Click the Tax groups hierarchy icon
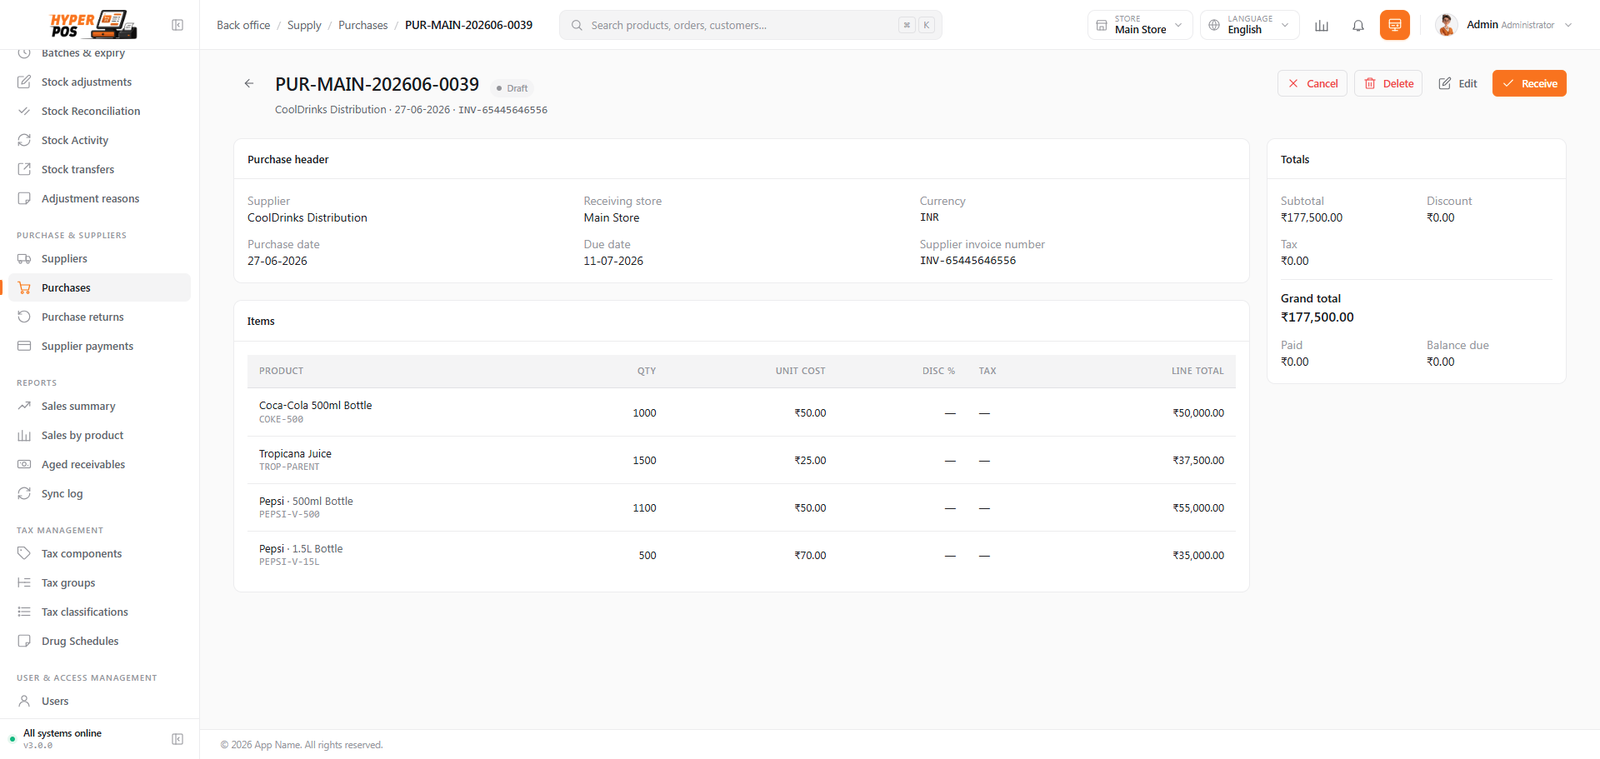 tap(24, 583)
